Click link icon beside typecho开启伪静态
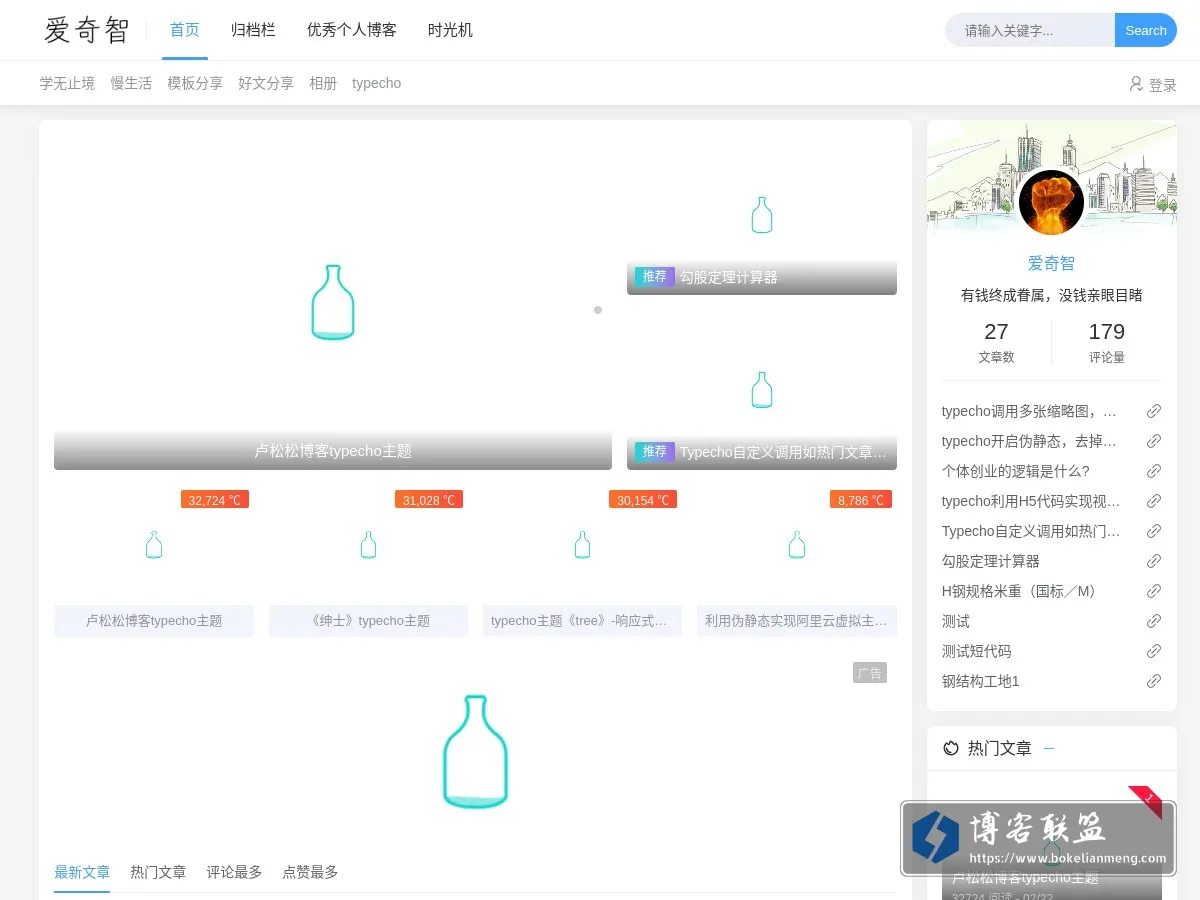 tap(1154, 441)
